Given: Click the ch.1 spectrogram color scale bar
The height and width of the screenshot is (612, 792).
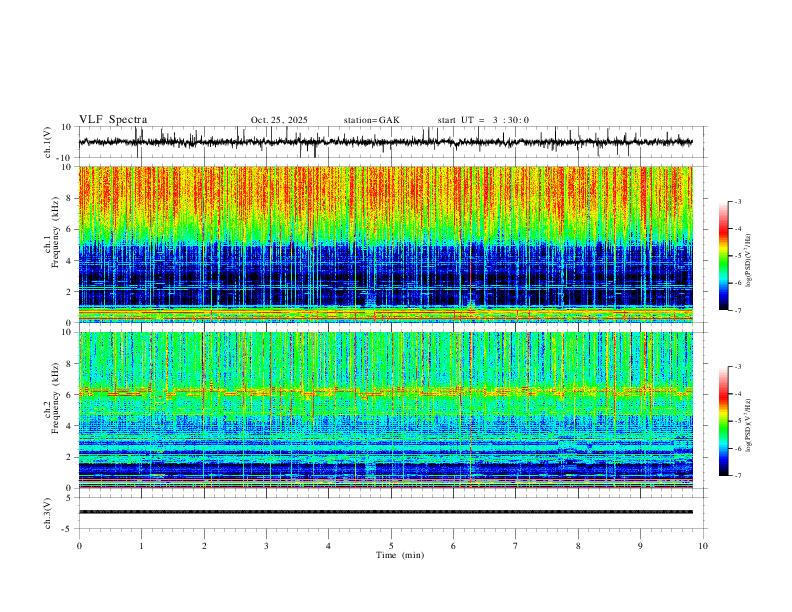Looking at the screenshot, I should (724, 256).
